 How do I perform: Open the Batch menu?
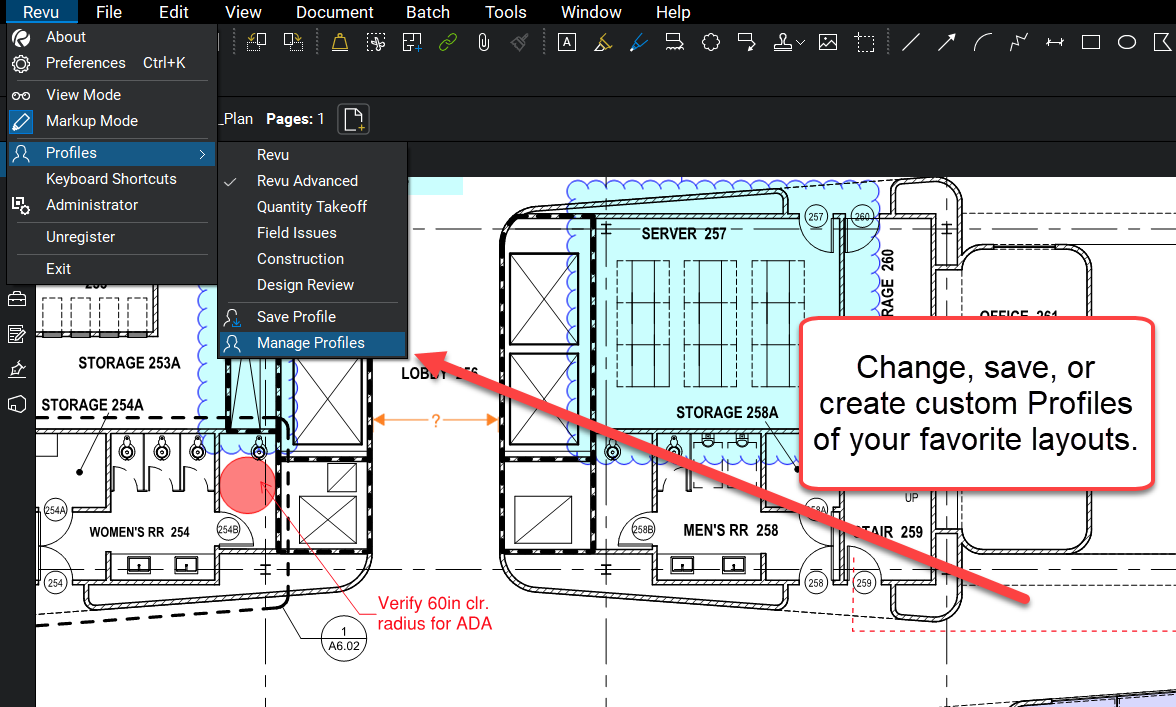coord(428,12)
